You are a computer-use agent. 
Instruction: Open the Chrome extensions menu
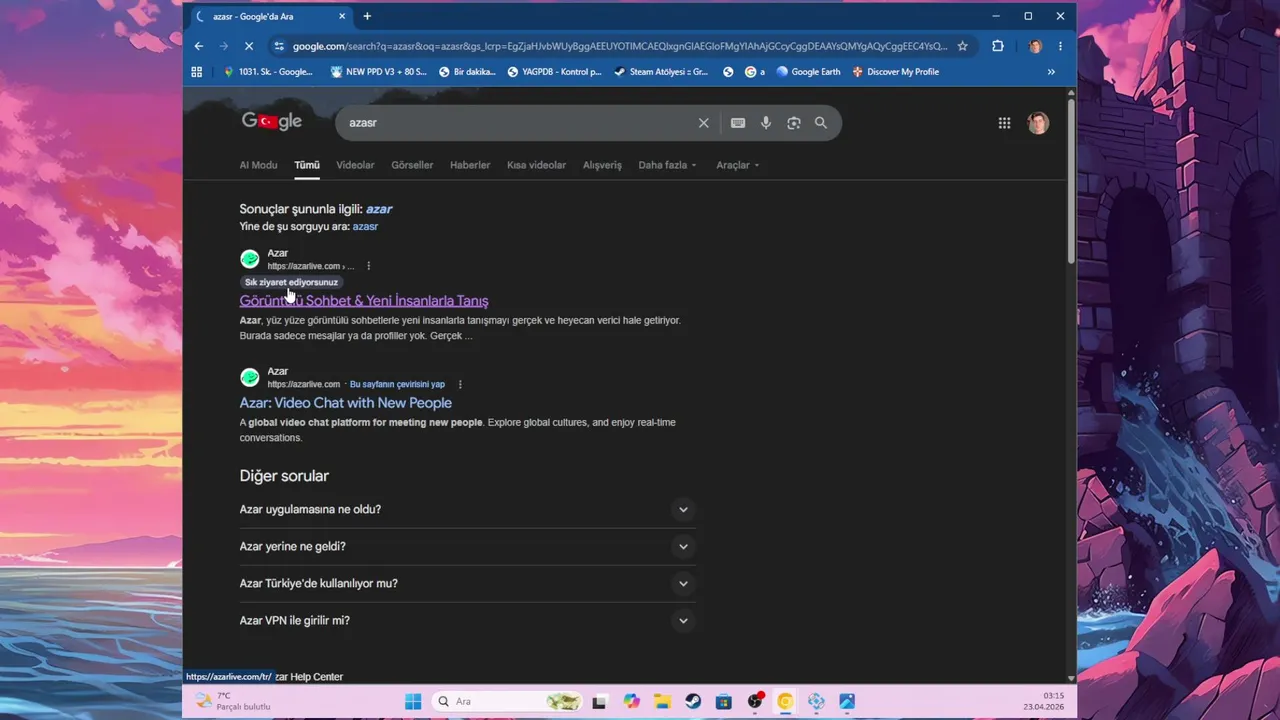pyautogui.click(x=997, y=46)
